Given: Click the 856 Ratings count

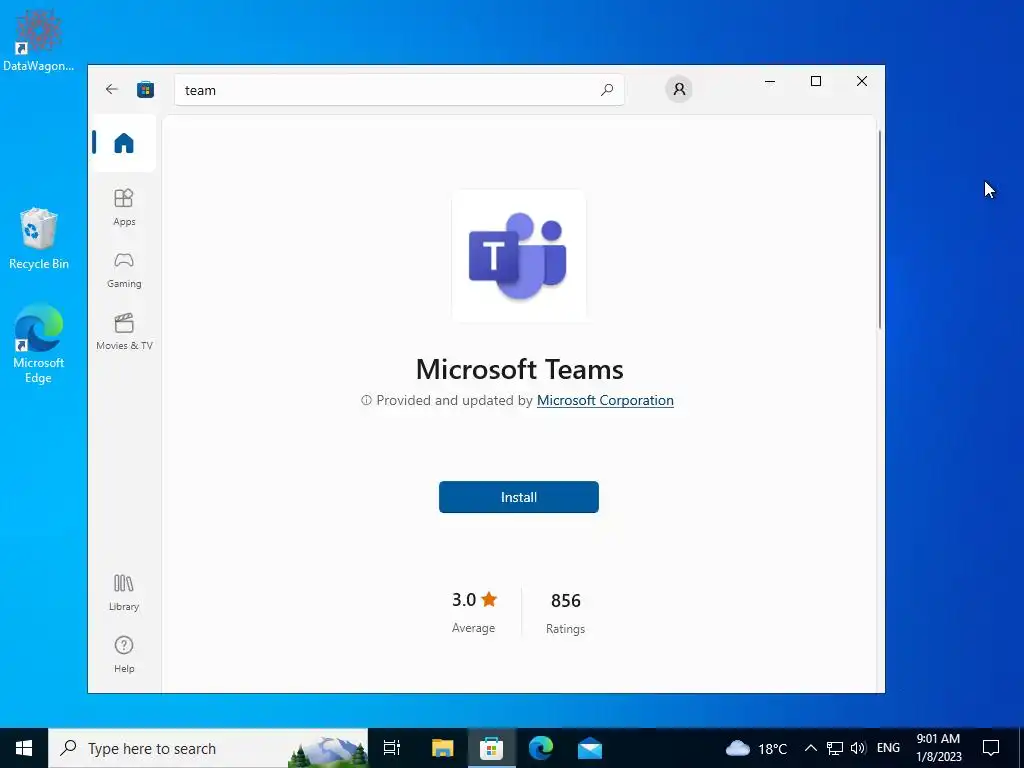Looking at the screenshot, I should pos(566,613).
